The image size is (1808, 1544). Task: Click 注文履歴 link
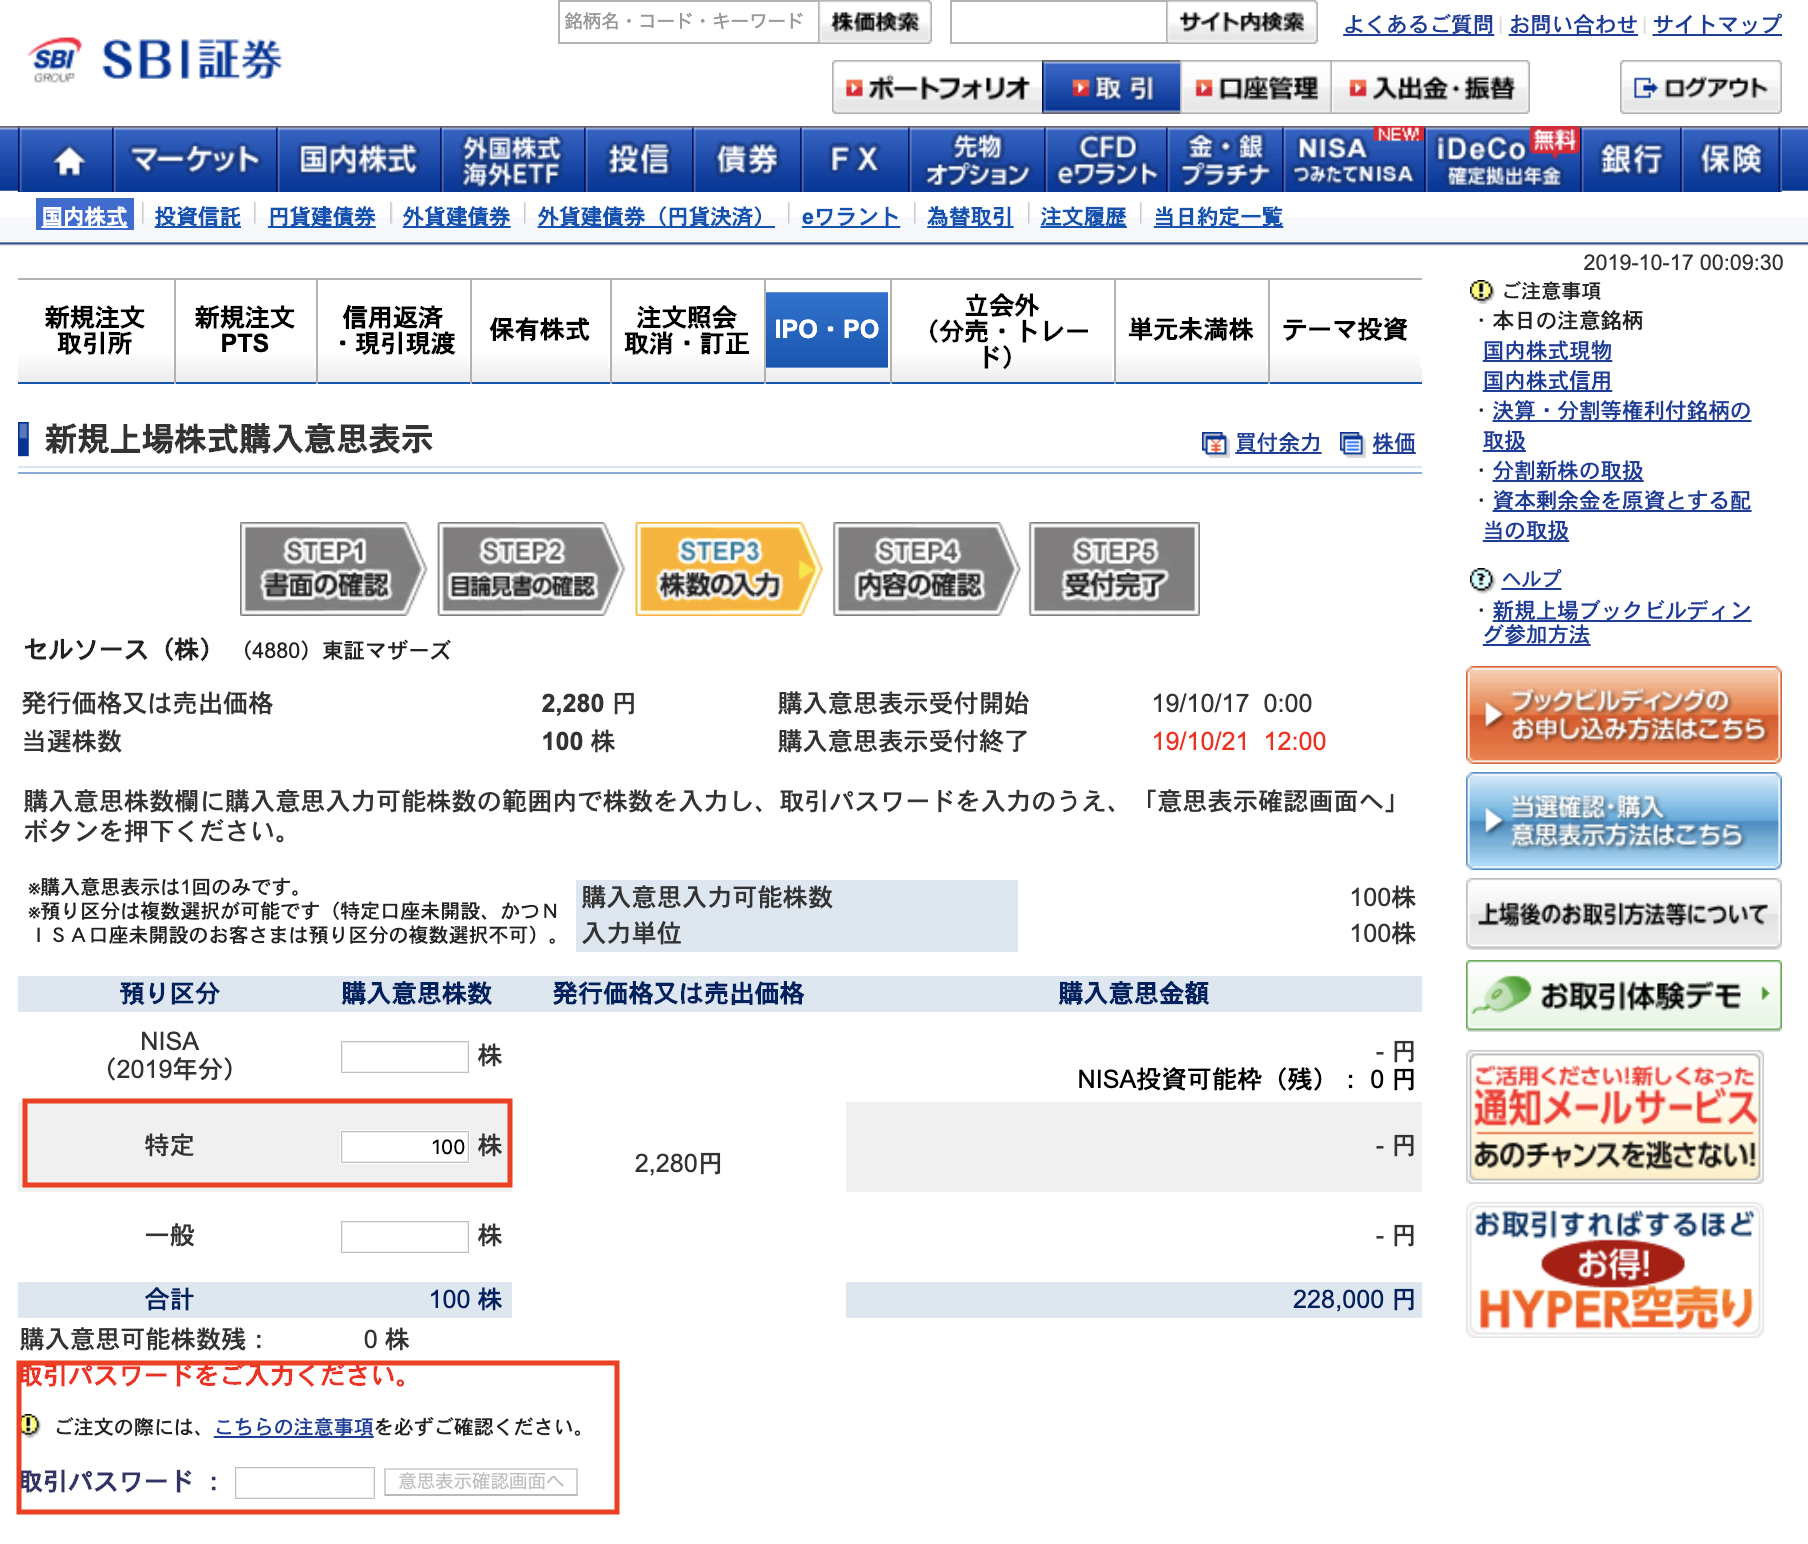click(1083, 217)
